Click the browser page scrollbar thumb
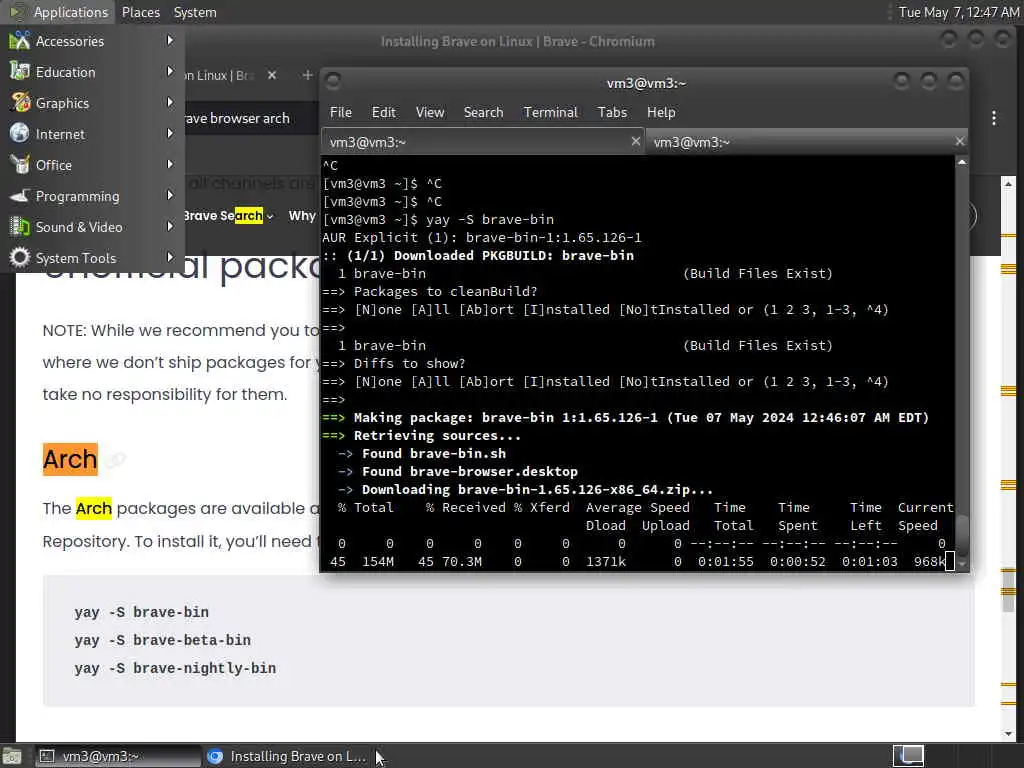 [1008, 590]
